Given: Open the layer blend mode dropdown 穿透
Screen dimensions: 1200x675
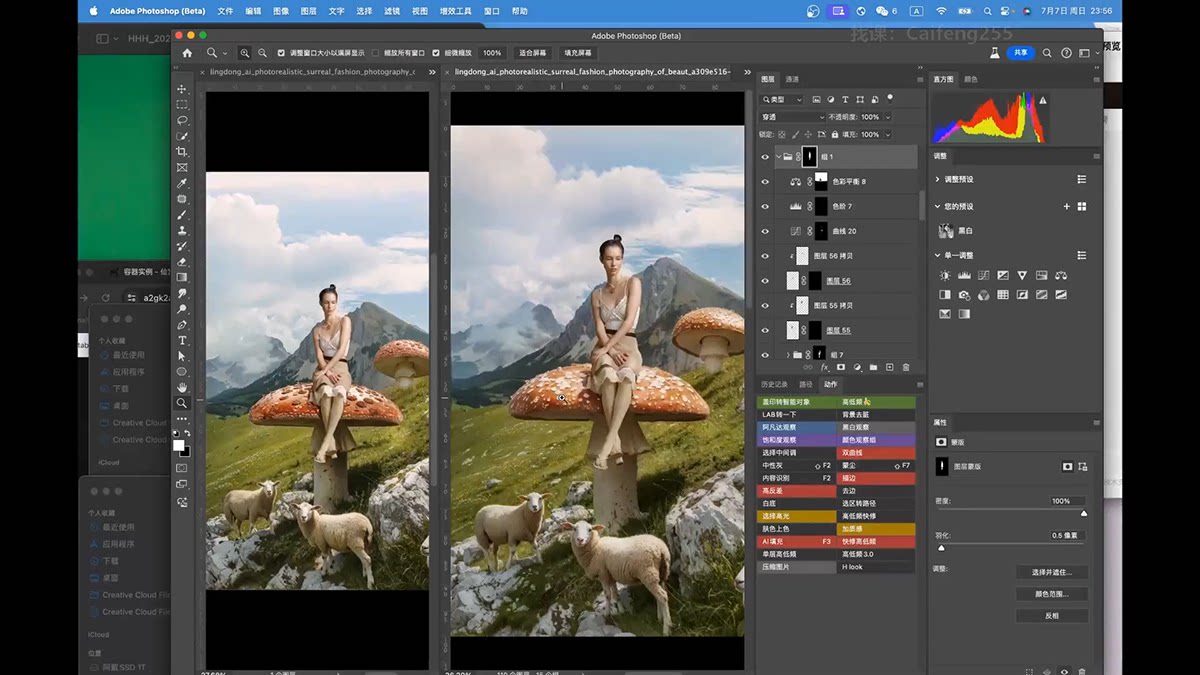Looking at the screenshot, I should tap(790, 117).
